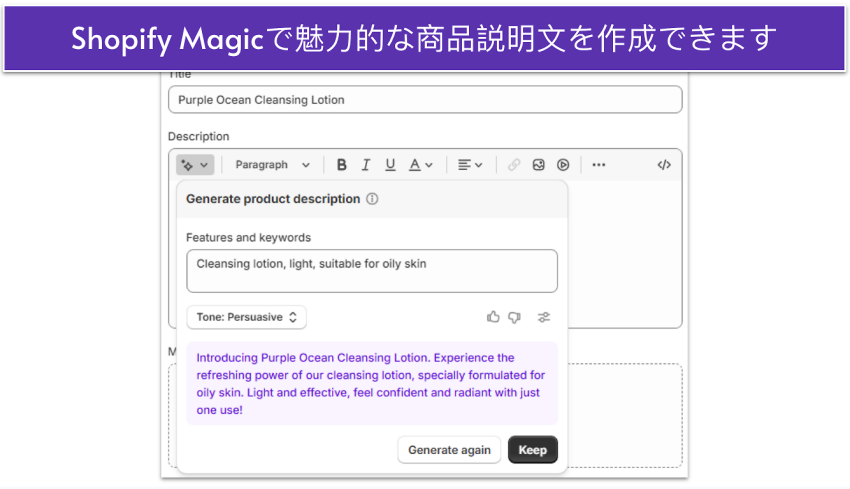
Task: Click the Title field with Purple Ocean Cleansing Lotion
Action: tap(425, 100)
